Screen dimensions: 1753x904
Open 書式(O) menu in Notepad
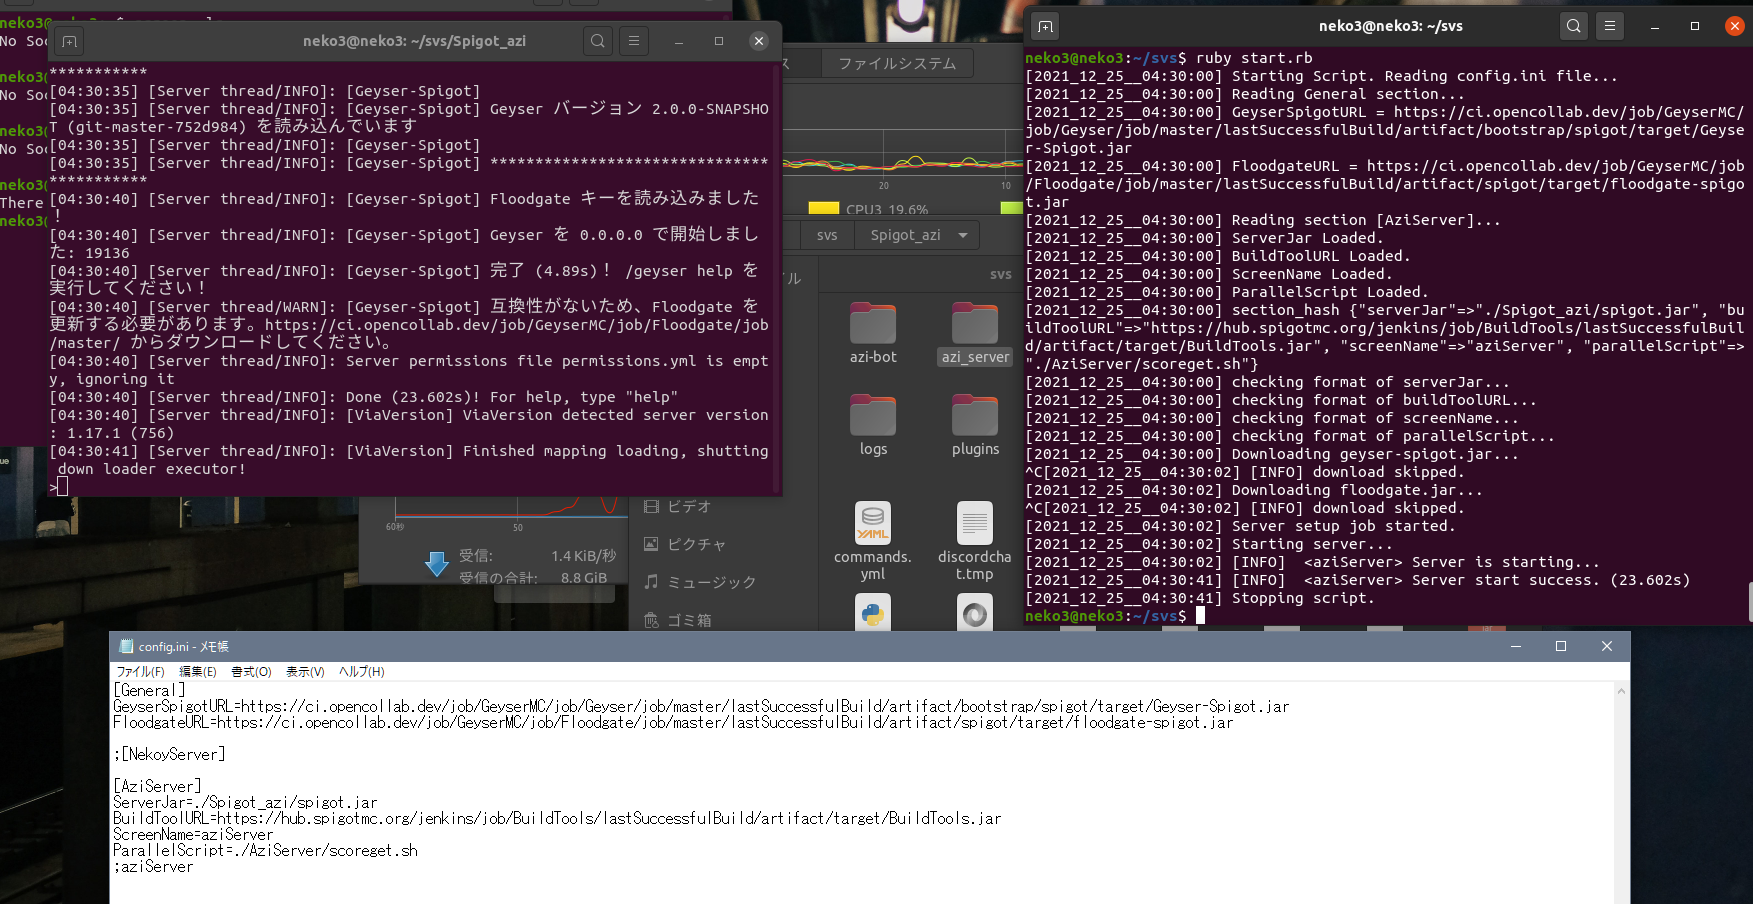251,672
